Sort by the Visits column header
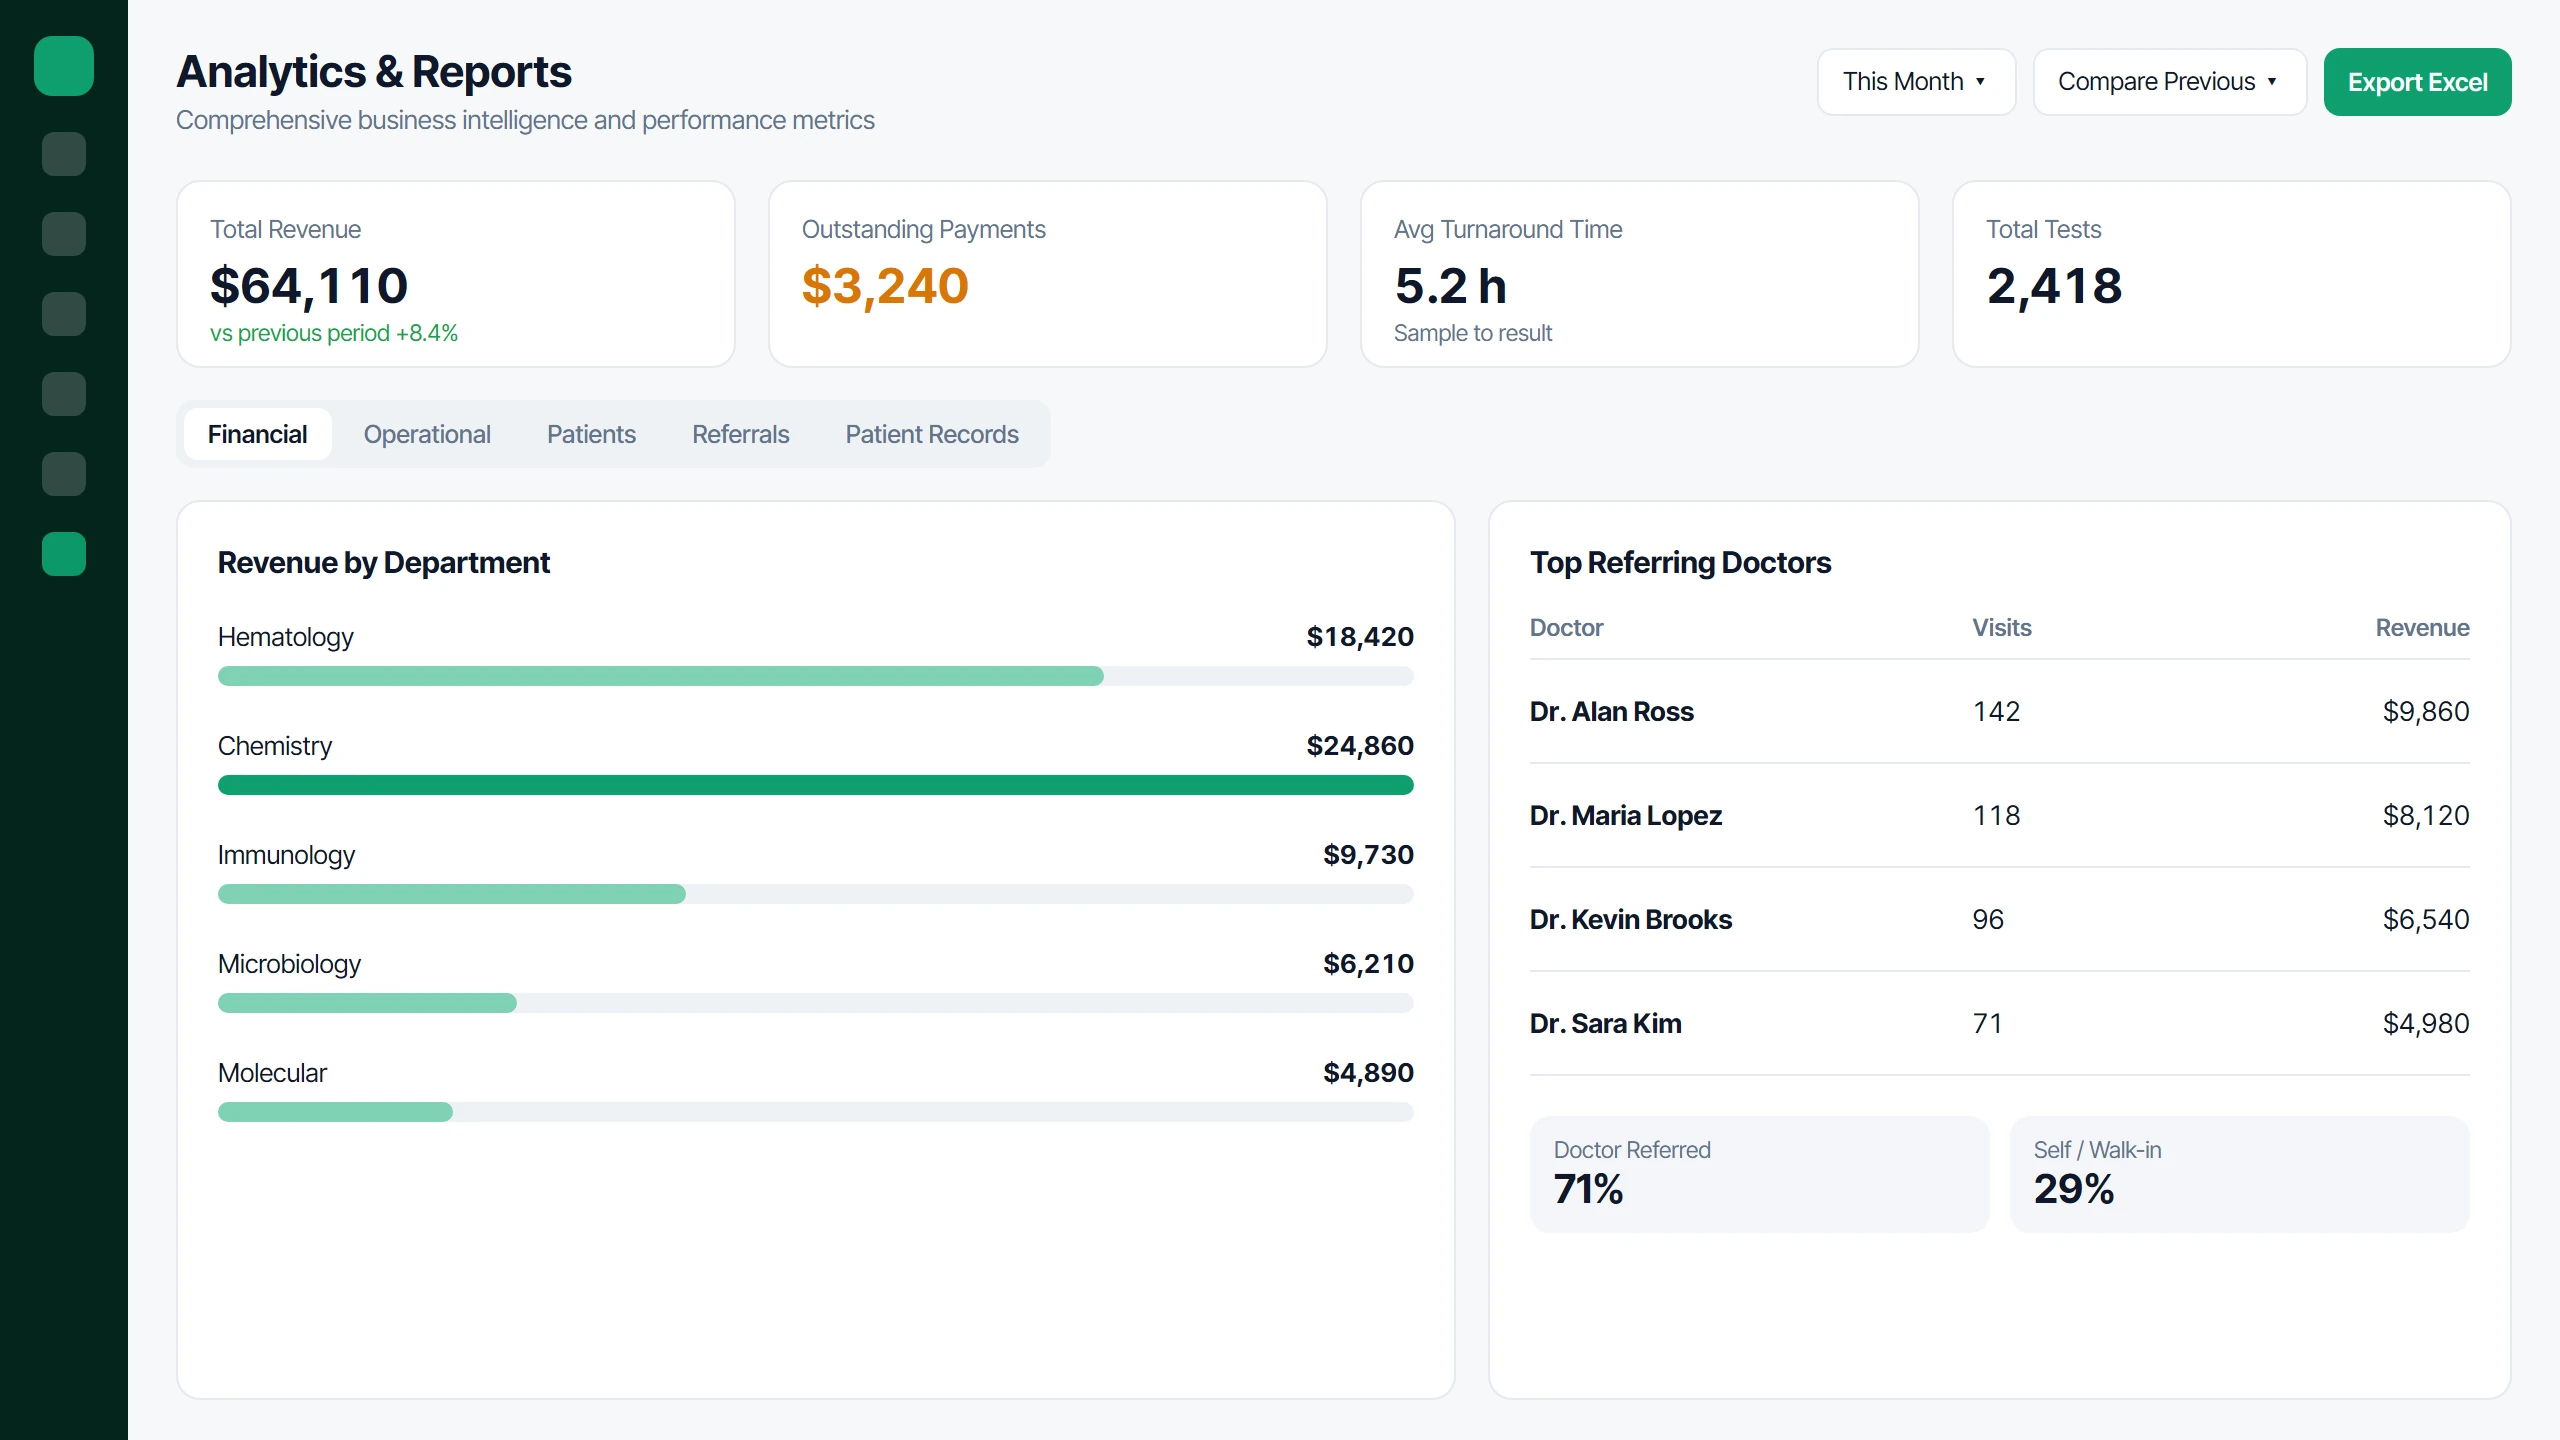This screenshot has width=2560, height=1440. click(x=2001, y=628)
